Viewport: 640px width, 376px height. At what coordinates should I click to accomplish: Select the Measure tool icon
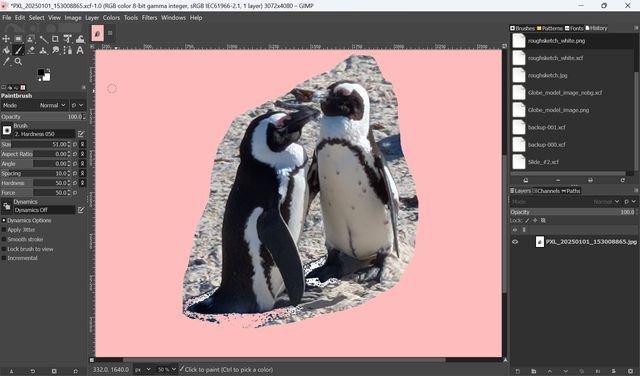[43, 39]
